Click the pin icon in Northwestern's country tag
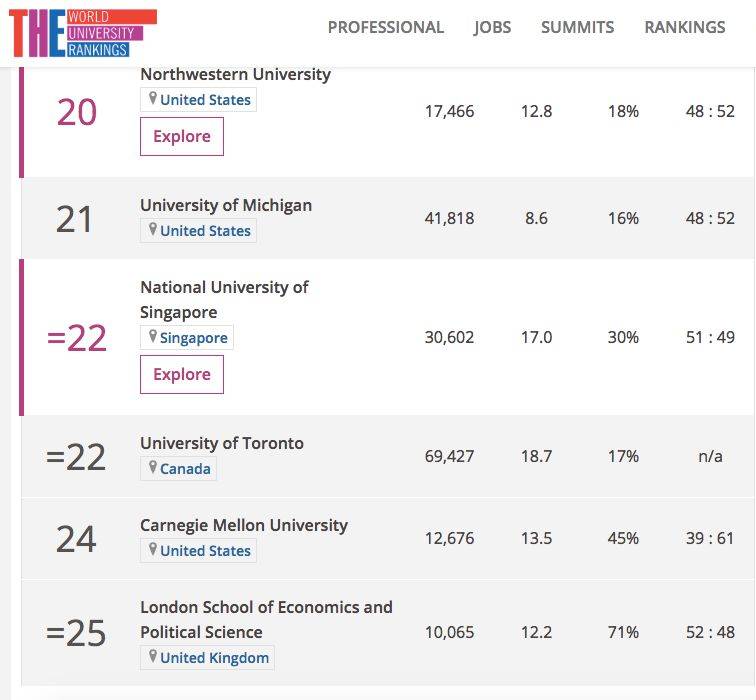 pos(153,99)
